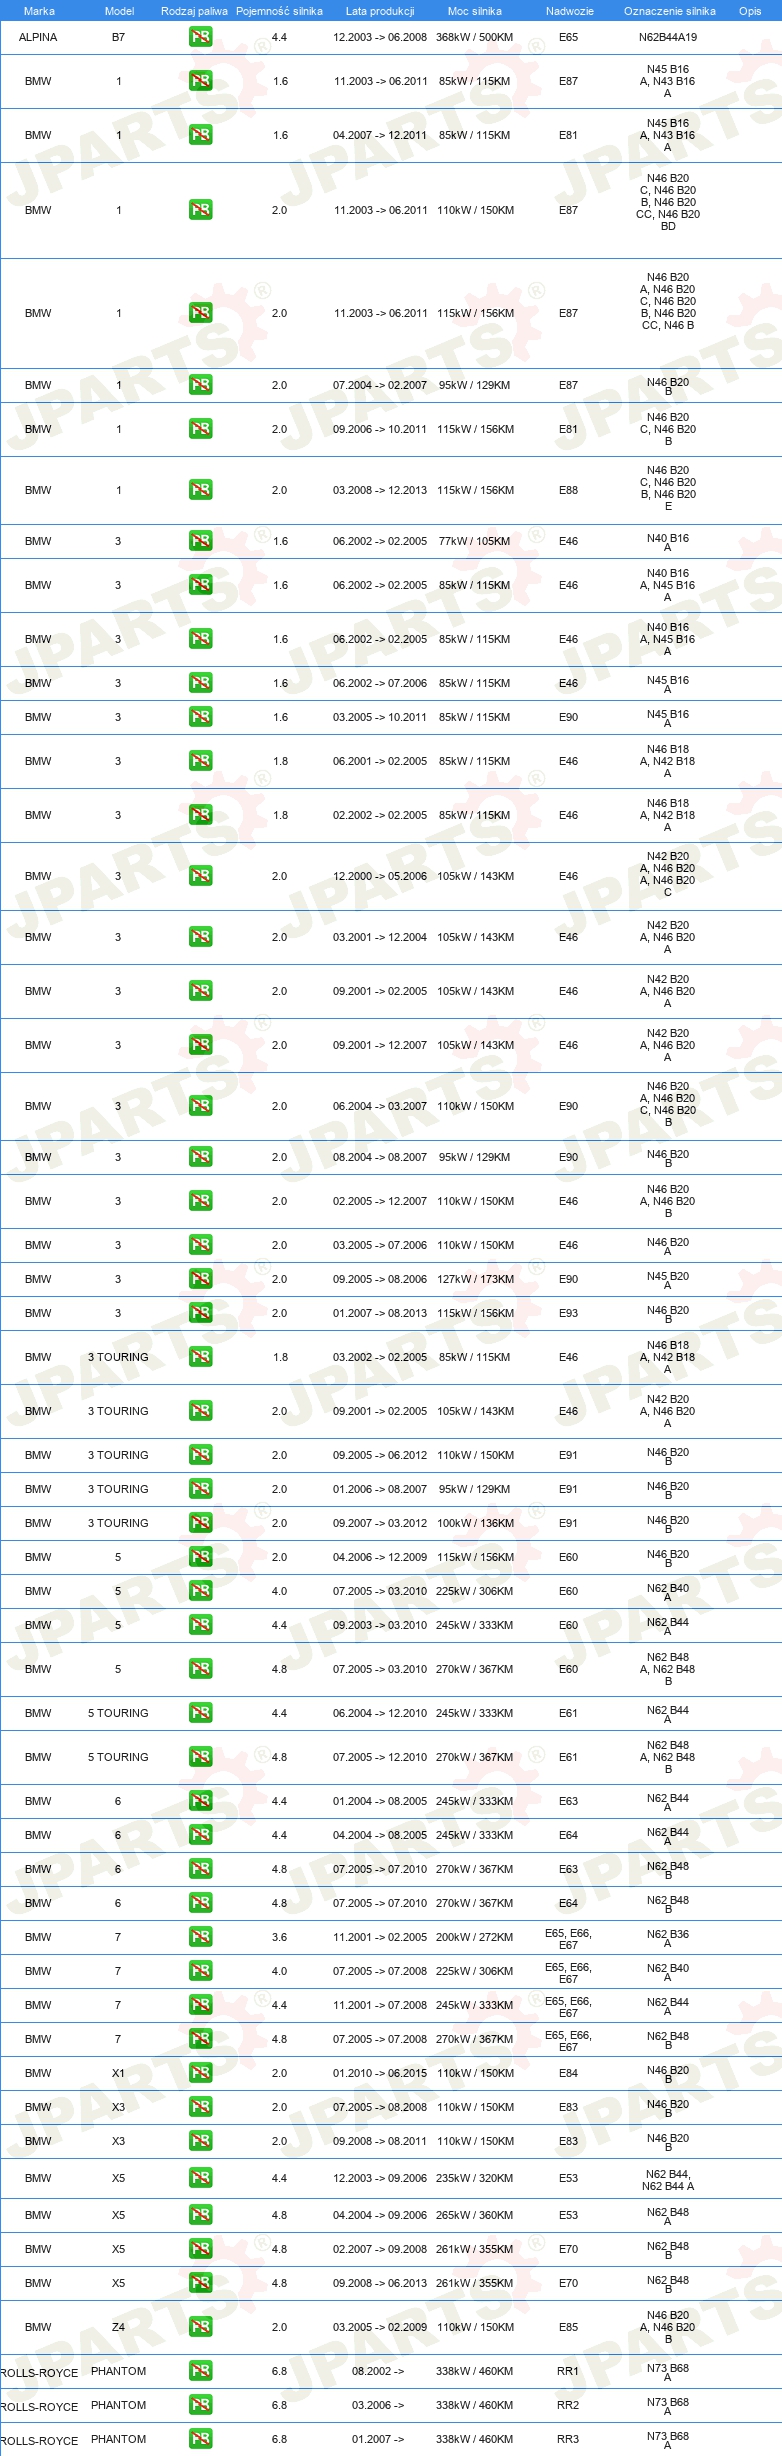Select the production dates 12.2000 -> 05.2006
This screenshot has width=782, height=2456.
point(380,876)
